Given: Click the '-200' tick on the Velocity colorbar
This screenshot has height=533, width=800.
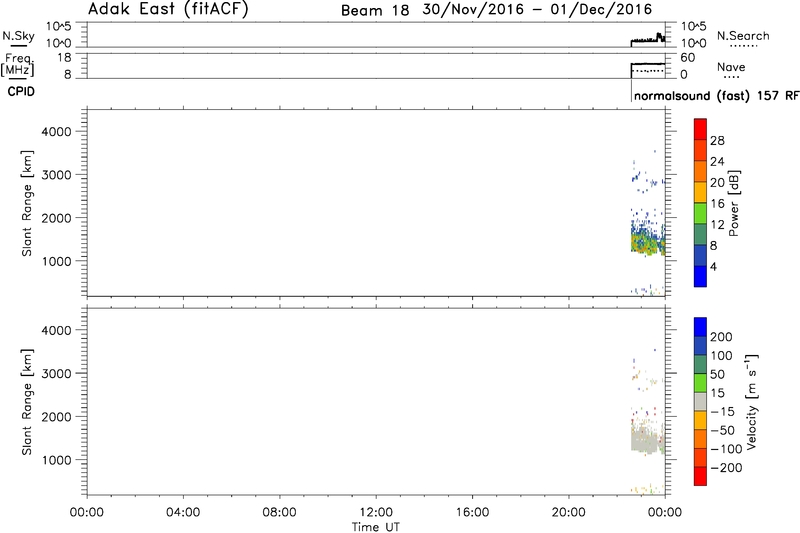Looking at the screenshot, I should [726, 468].
